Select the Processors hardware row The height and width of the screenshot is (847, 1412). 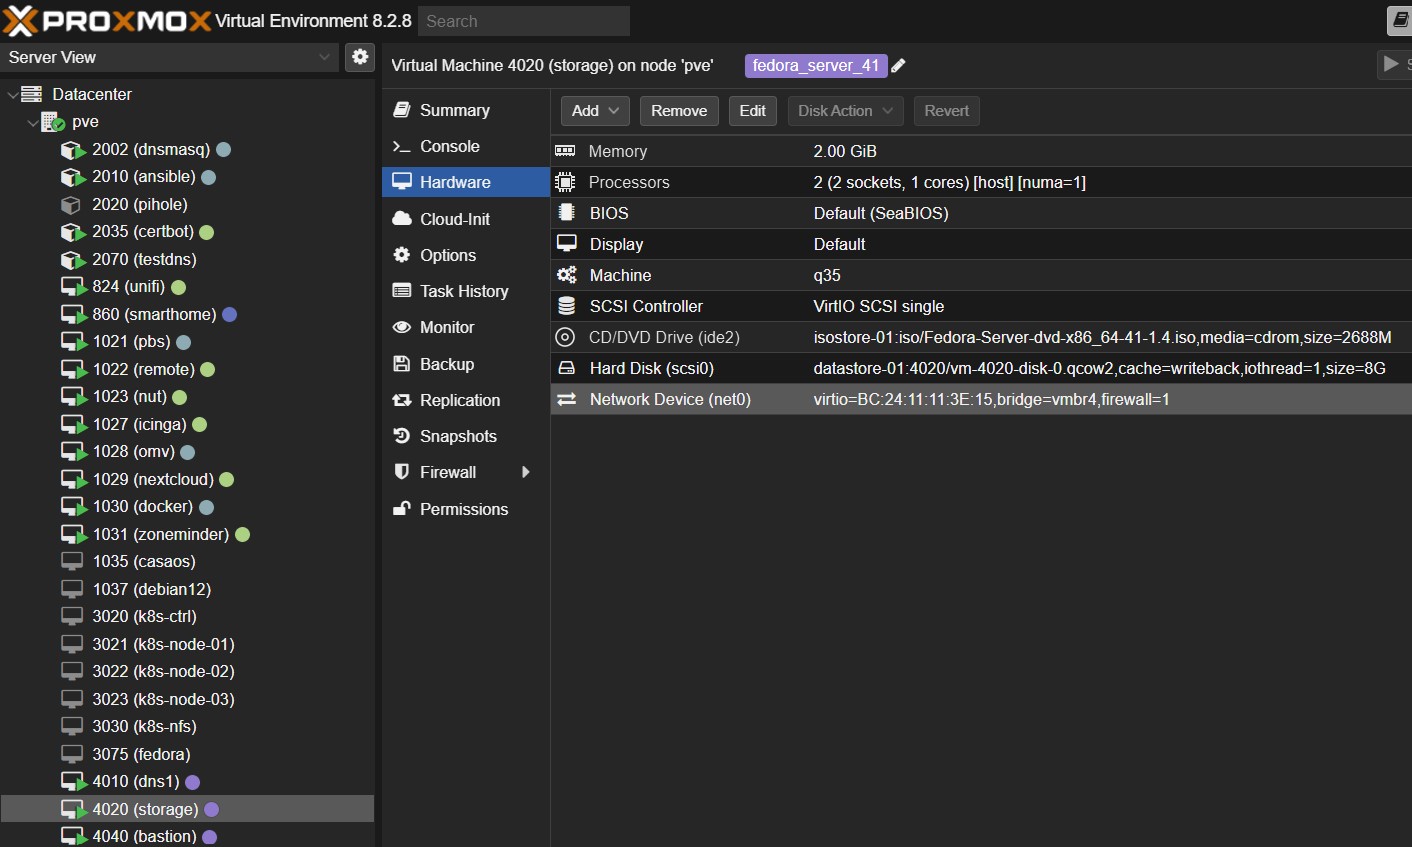point(628,183)
